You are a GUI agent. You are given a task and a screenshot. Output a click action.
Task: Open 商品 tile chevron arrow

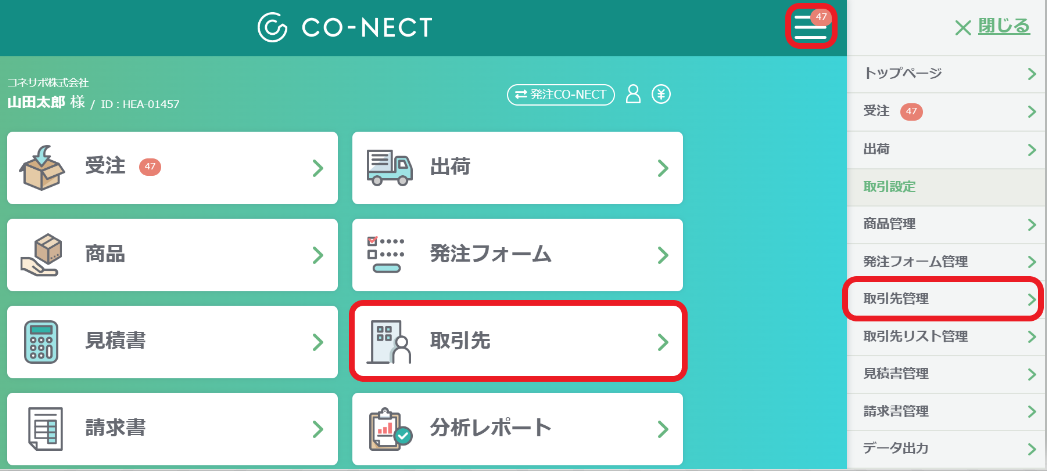pyautogui.click(x=318, y=255)
